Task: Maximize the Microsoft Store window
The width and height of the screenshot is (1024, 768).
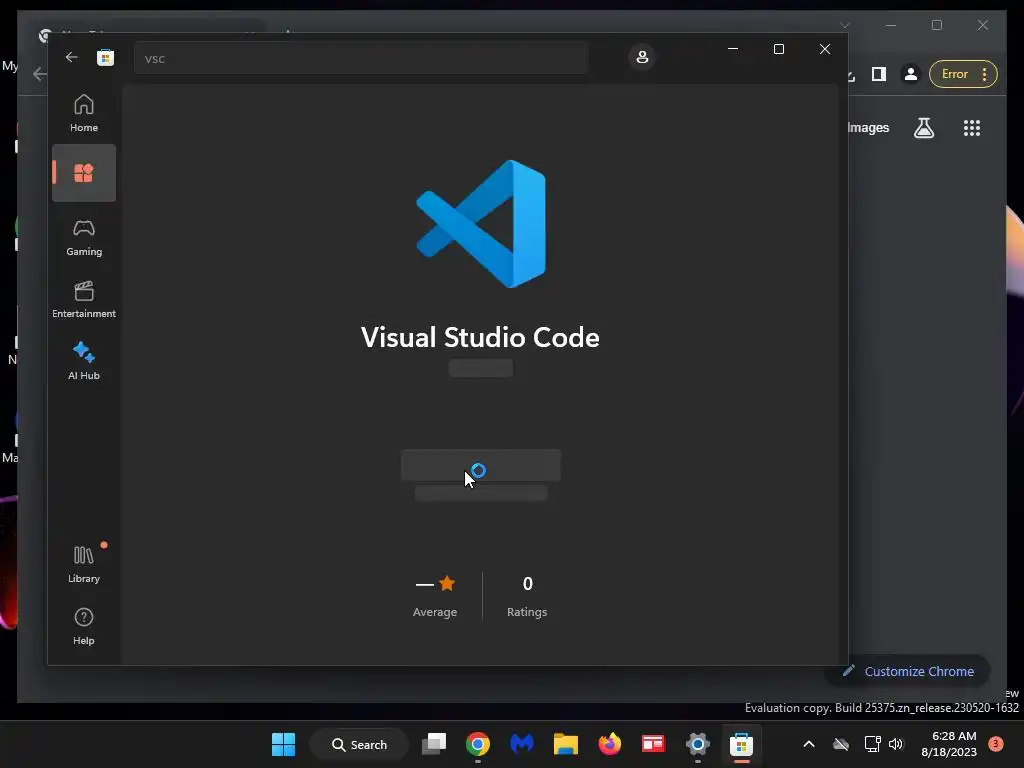Action: pyautogui.click(x=778, y=49)
